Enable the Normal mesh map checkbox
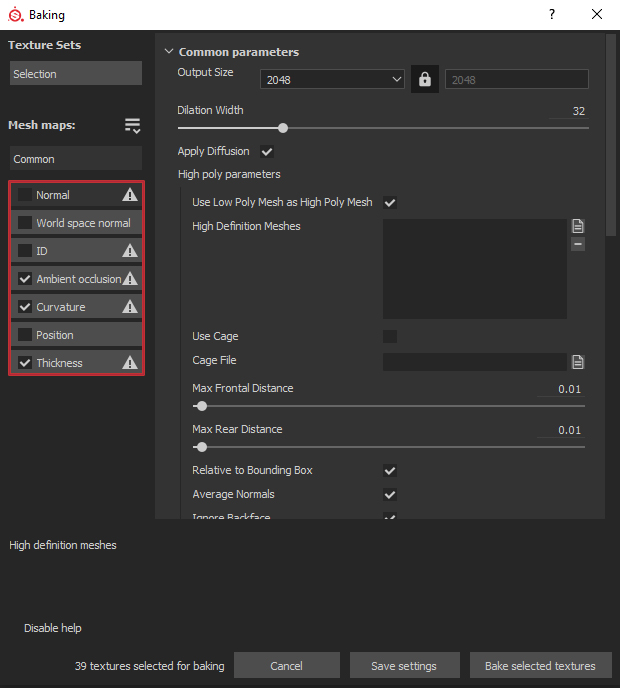Viewport: 620px width, 688px height. (x=25, y=195)
